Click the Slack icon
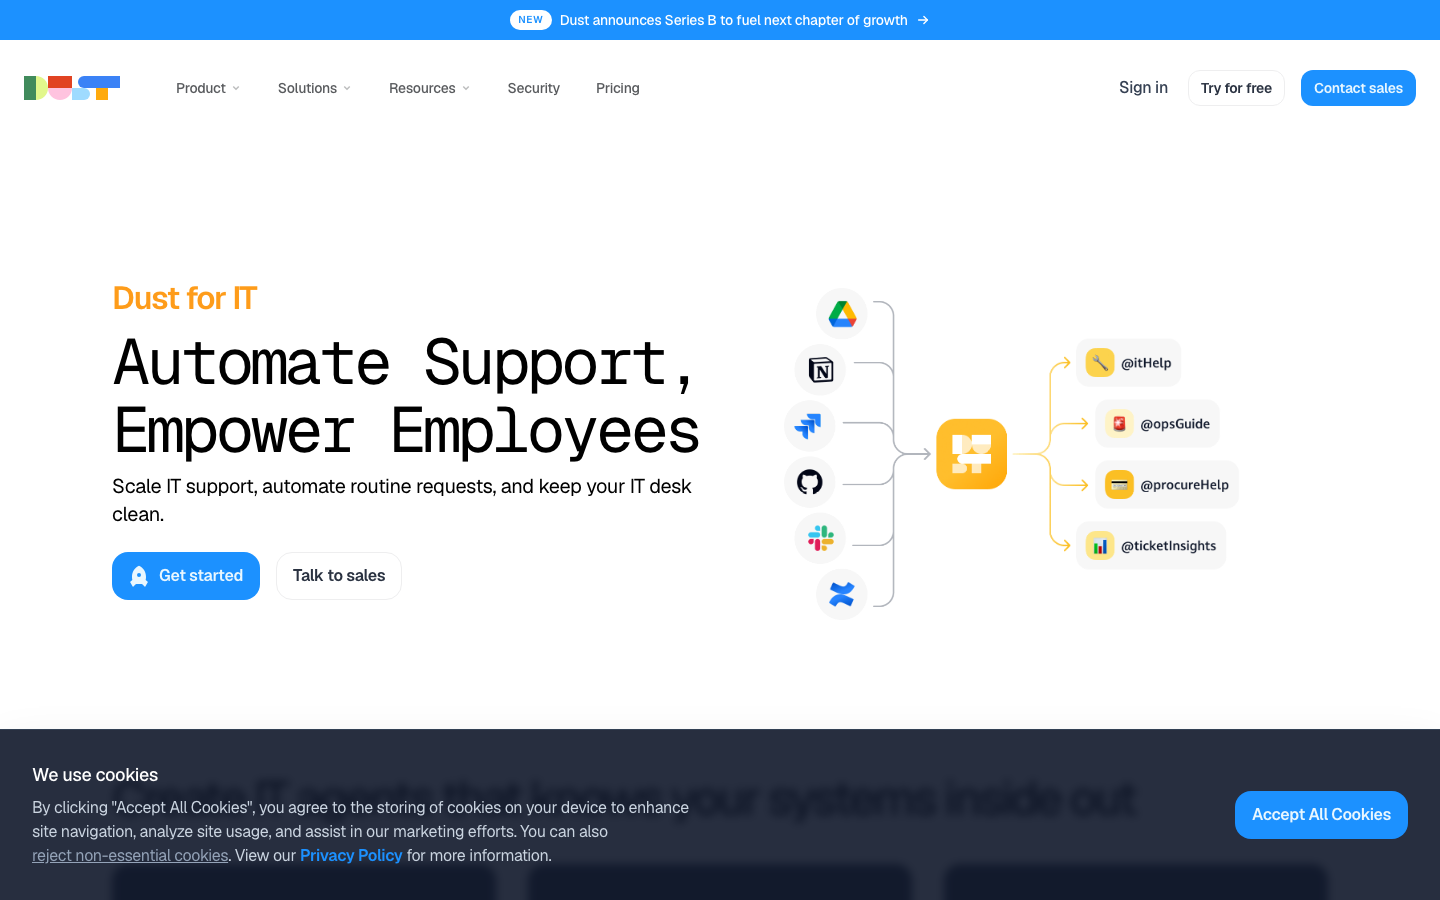The height and width of the screenshot is (900, 1440). (x=820, y=538)
